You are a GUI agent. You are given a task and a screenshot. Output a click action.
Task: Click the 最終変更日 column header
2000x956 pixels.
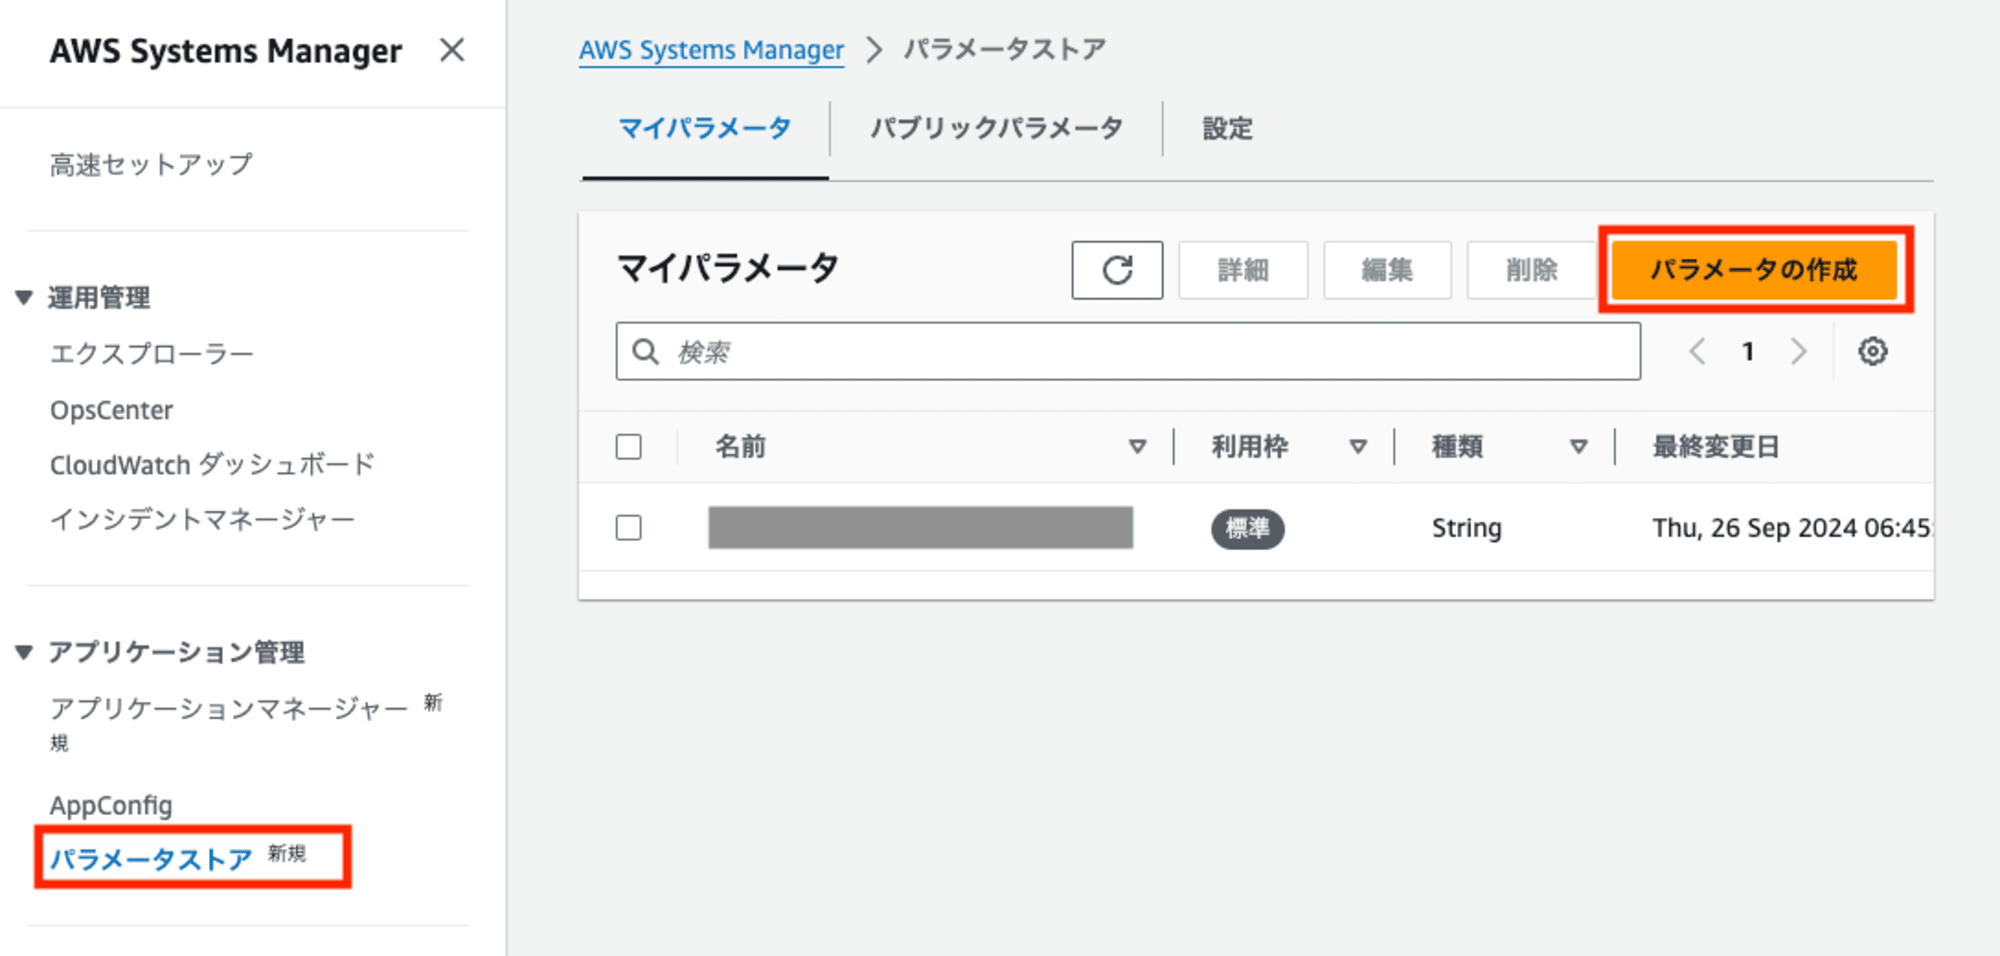click(1715, 447)
